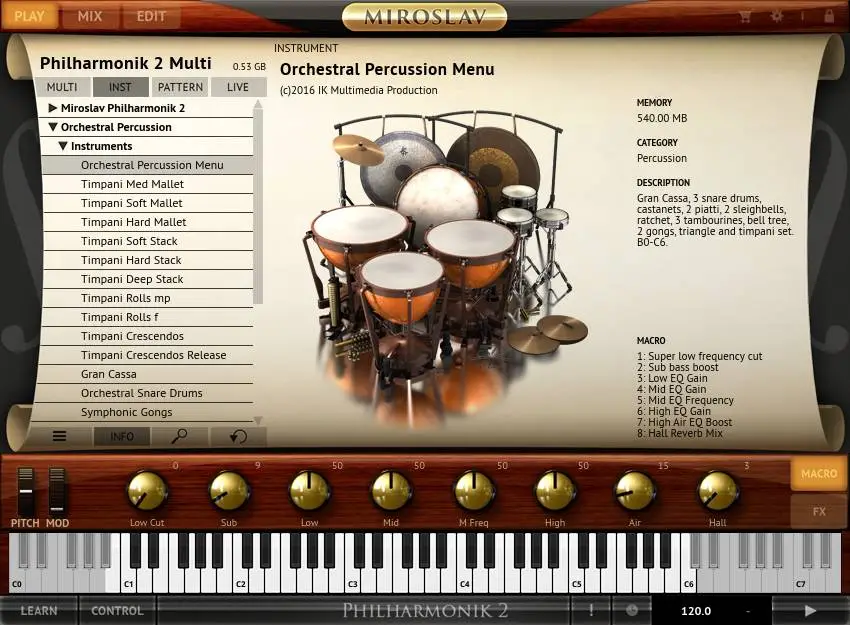Select Timpani Rolls mp
Image resolution: width=850 pixels, height=625 pixels.
pyautogui.click(x=147, y=298)
